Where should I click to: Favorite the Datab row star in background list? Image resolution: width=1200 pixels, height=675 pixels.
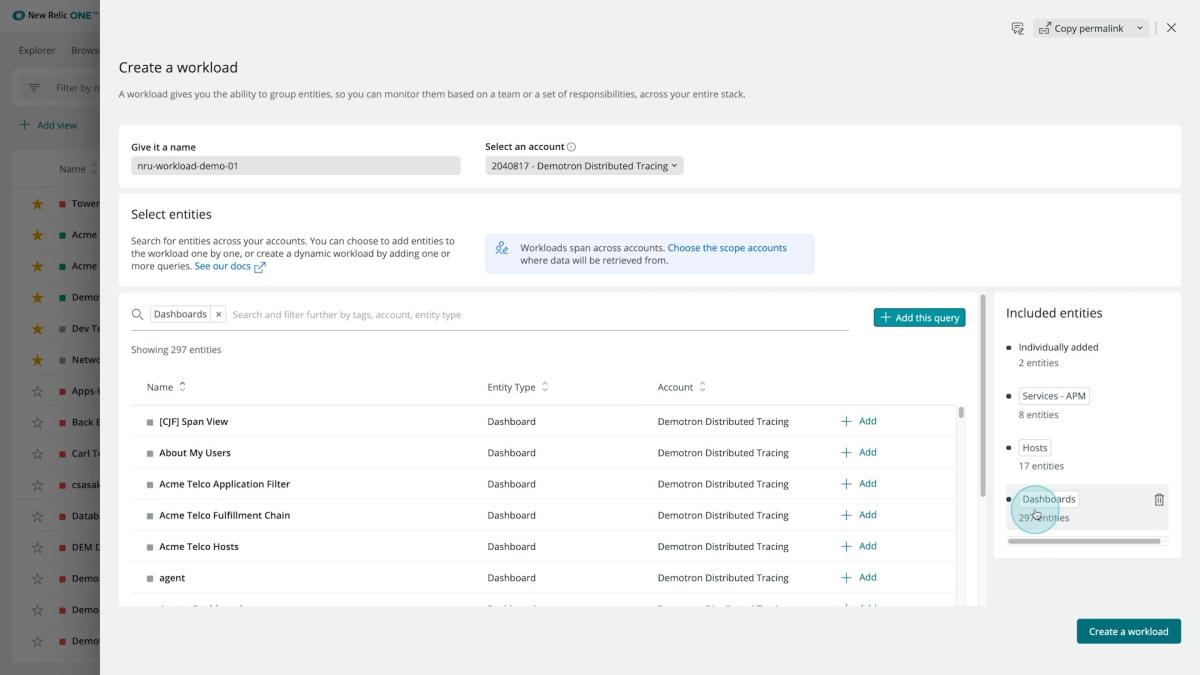[x=38, y=516]
